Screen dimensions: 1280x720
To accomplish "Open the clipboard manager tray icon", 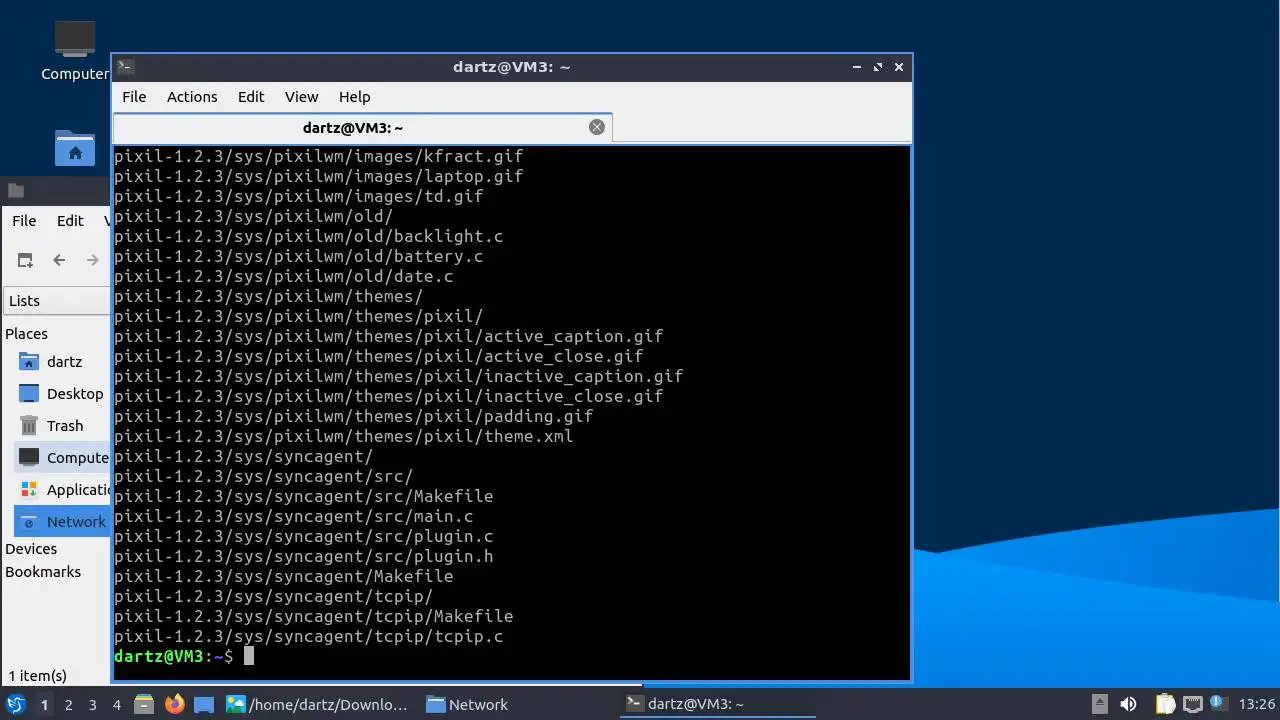I will click(x=1165, y=704).
